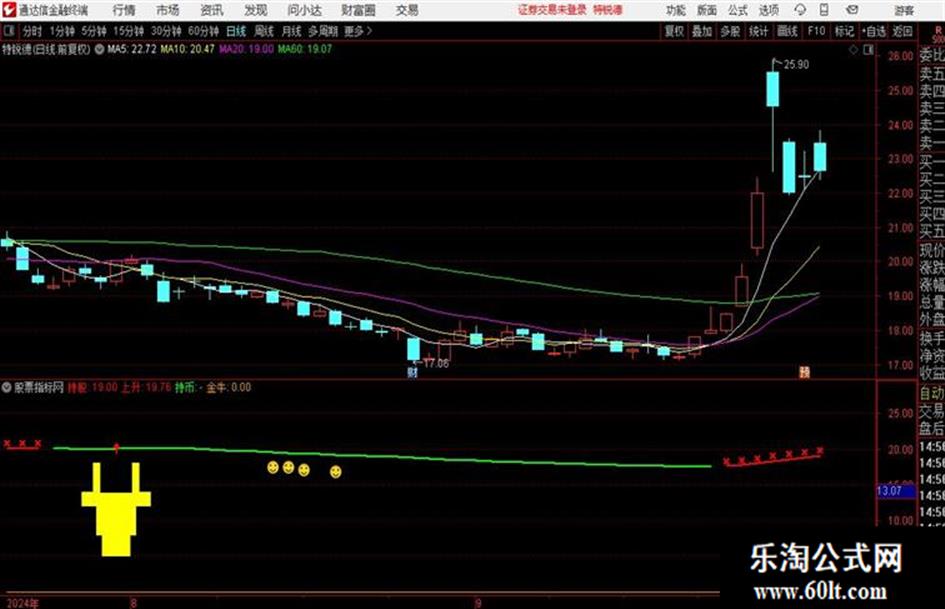Click the 画线 drawing tool button

pyautogui.click(x=788, y=31)
